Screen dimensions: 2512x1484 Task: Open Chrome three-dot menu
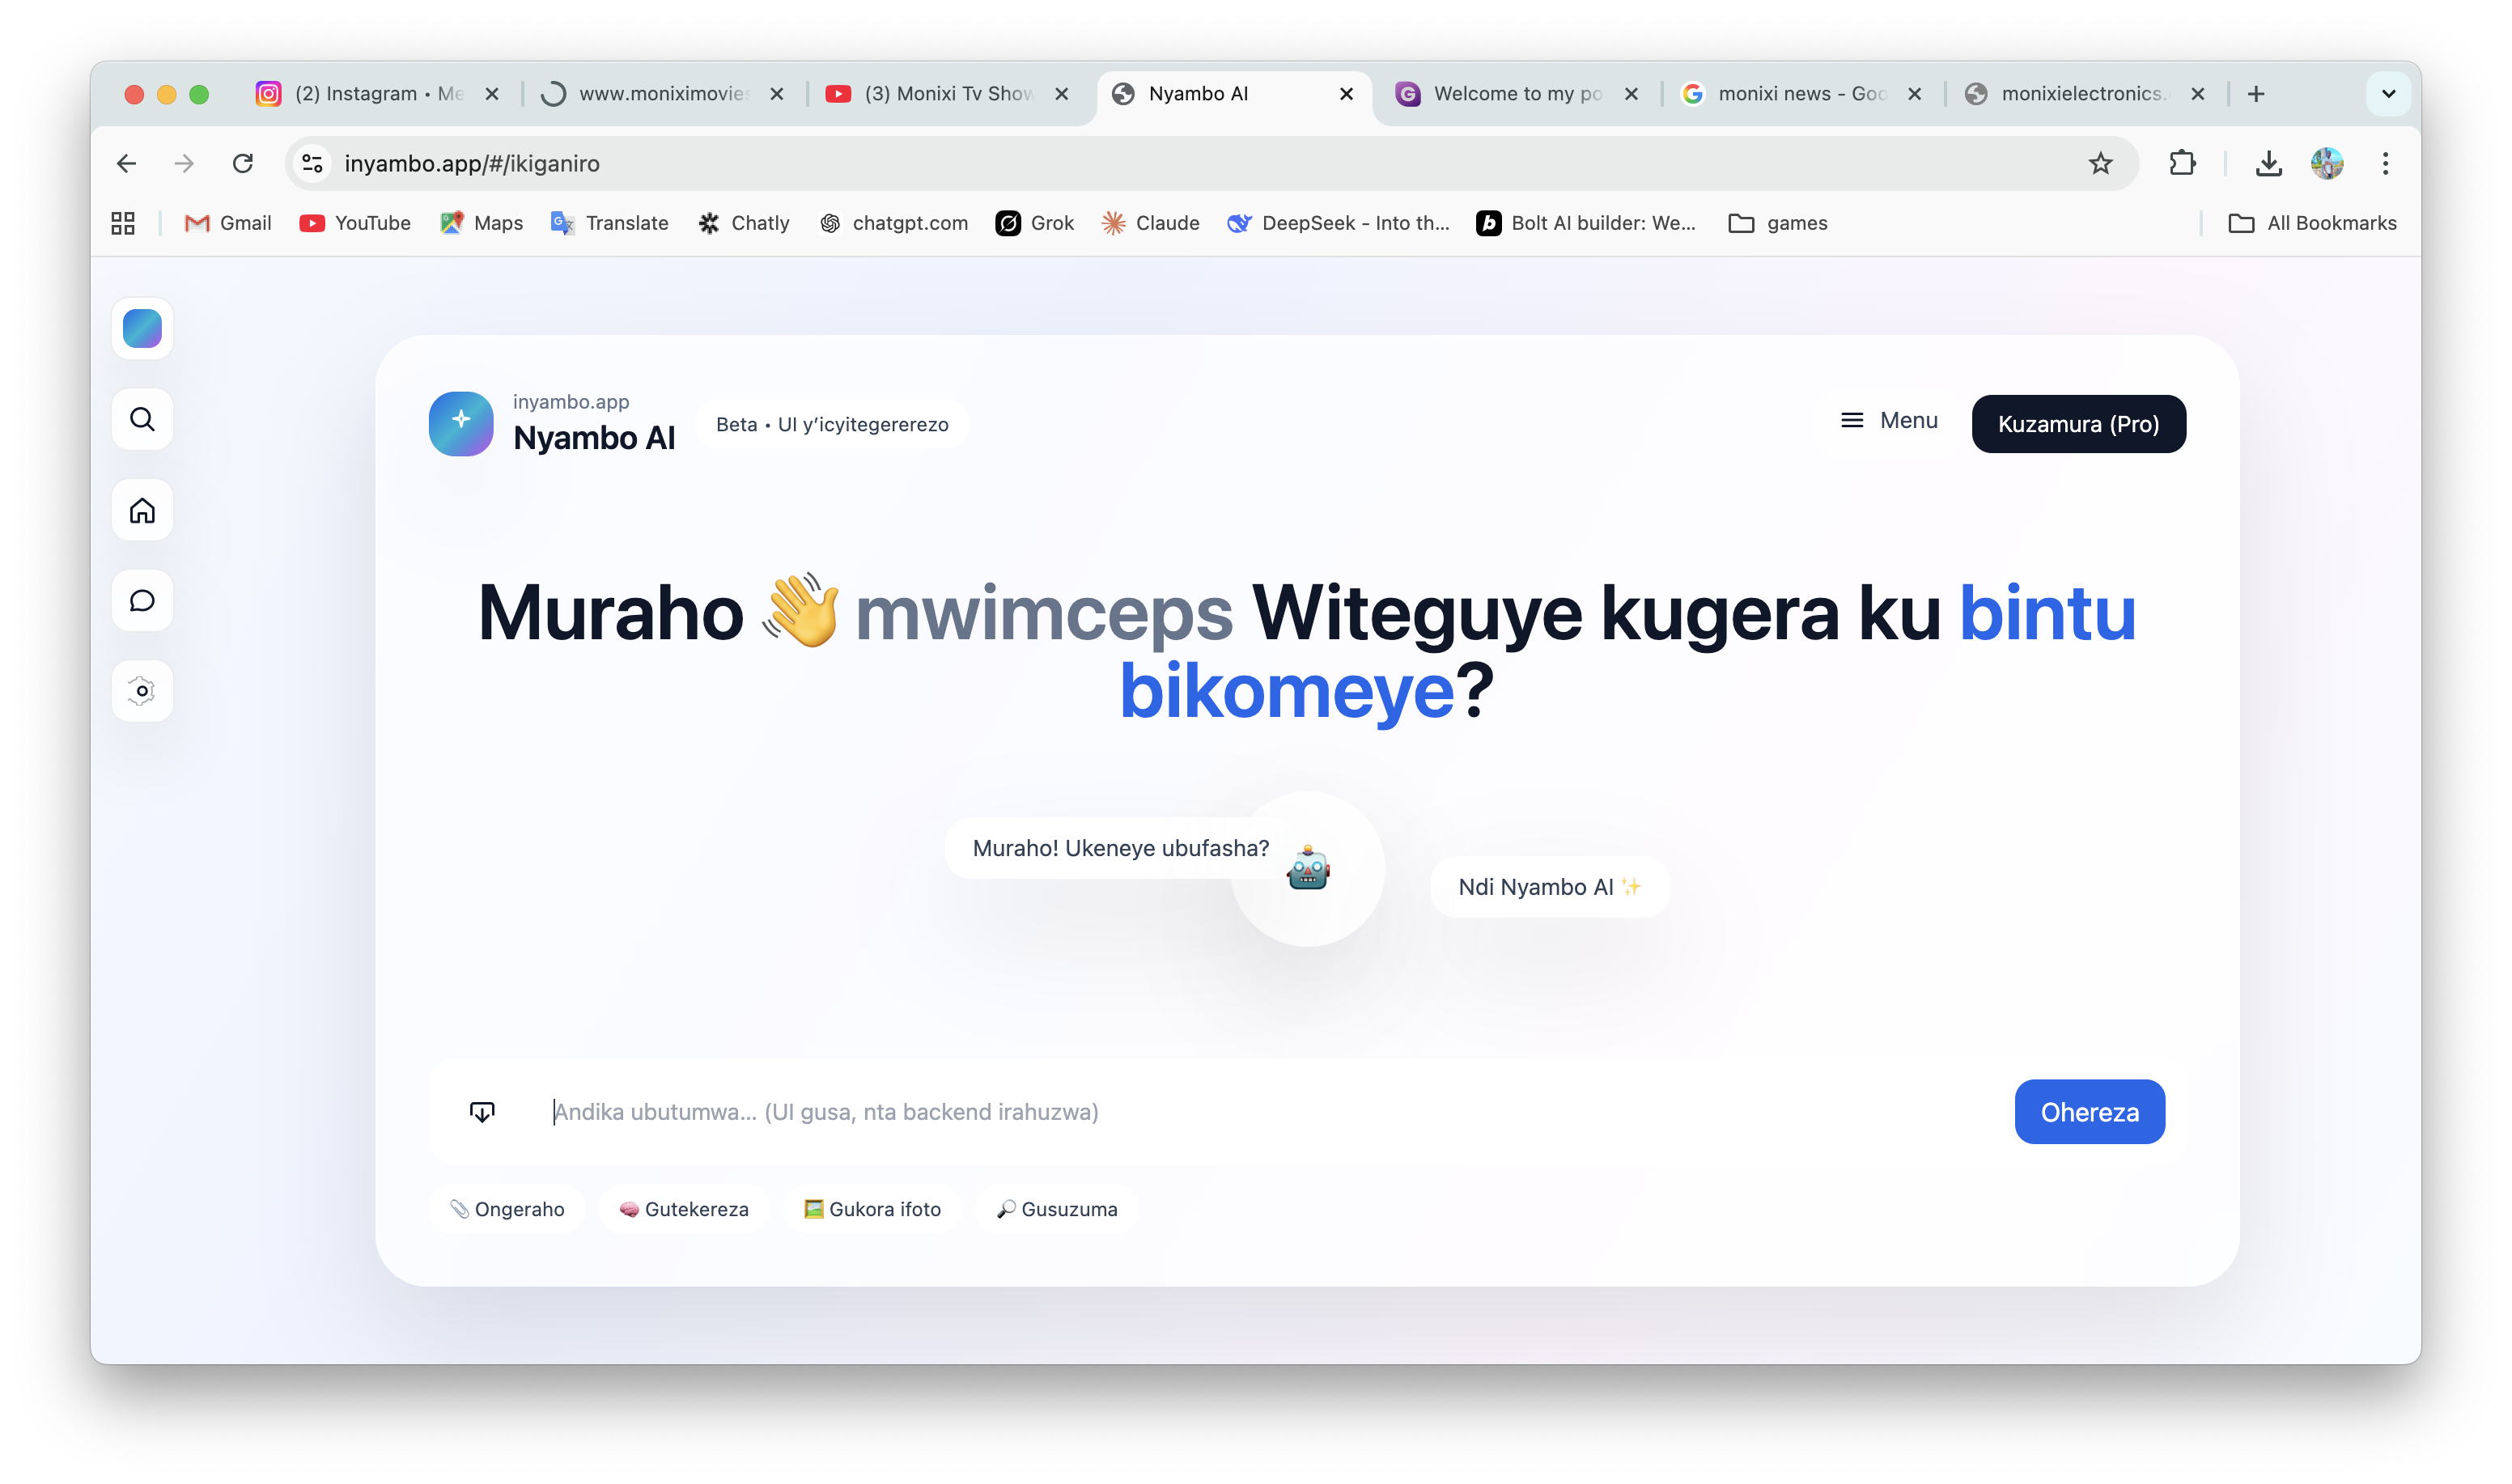(x=2385, y=163)
